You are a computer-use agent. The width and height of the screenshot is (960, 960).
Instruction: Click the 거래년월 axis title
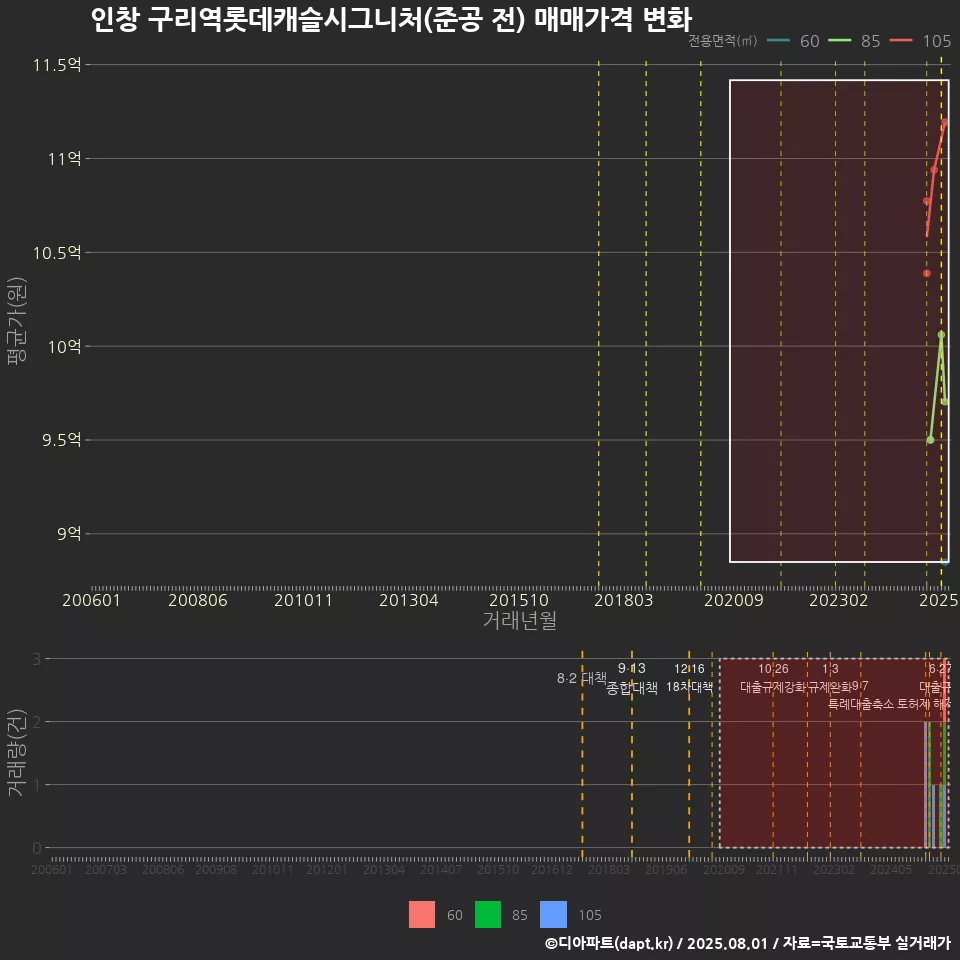click(x=520, y=620)
